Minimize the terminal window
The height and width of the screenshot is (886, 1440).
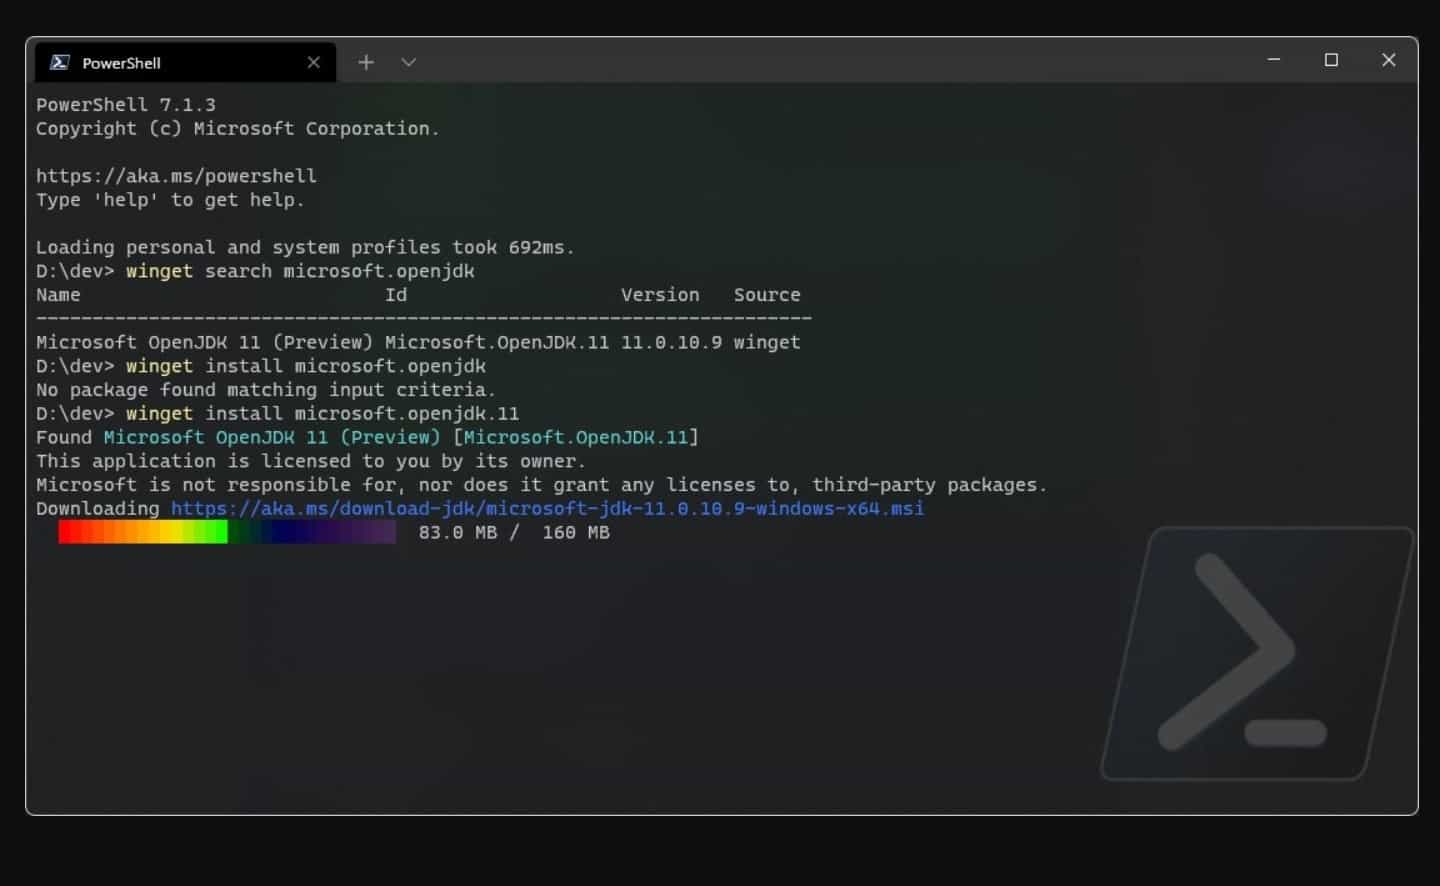(x=1274, y=60)
